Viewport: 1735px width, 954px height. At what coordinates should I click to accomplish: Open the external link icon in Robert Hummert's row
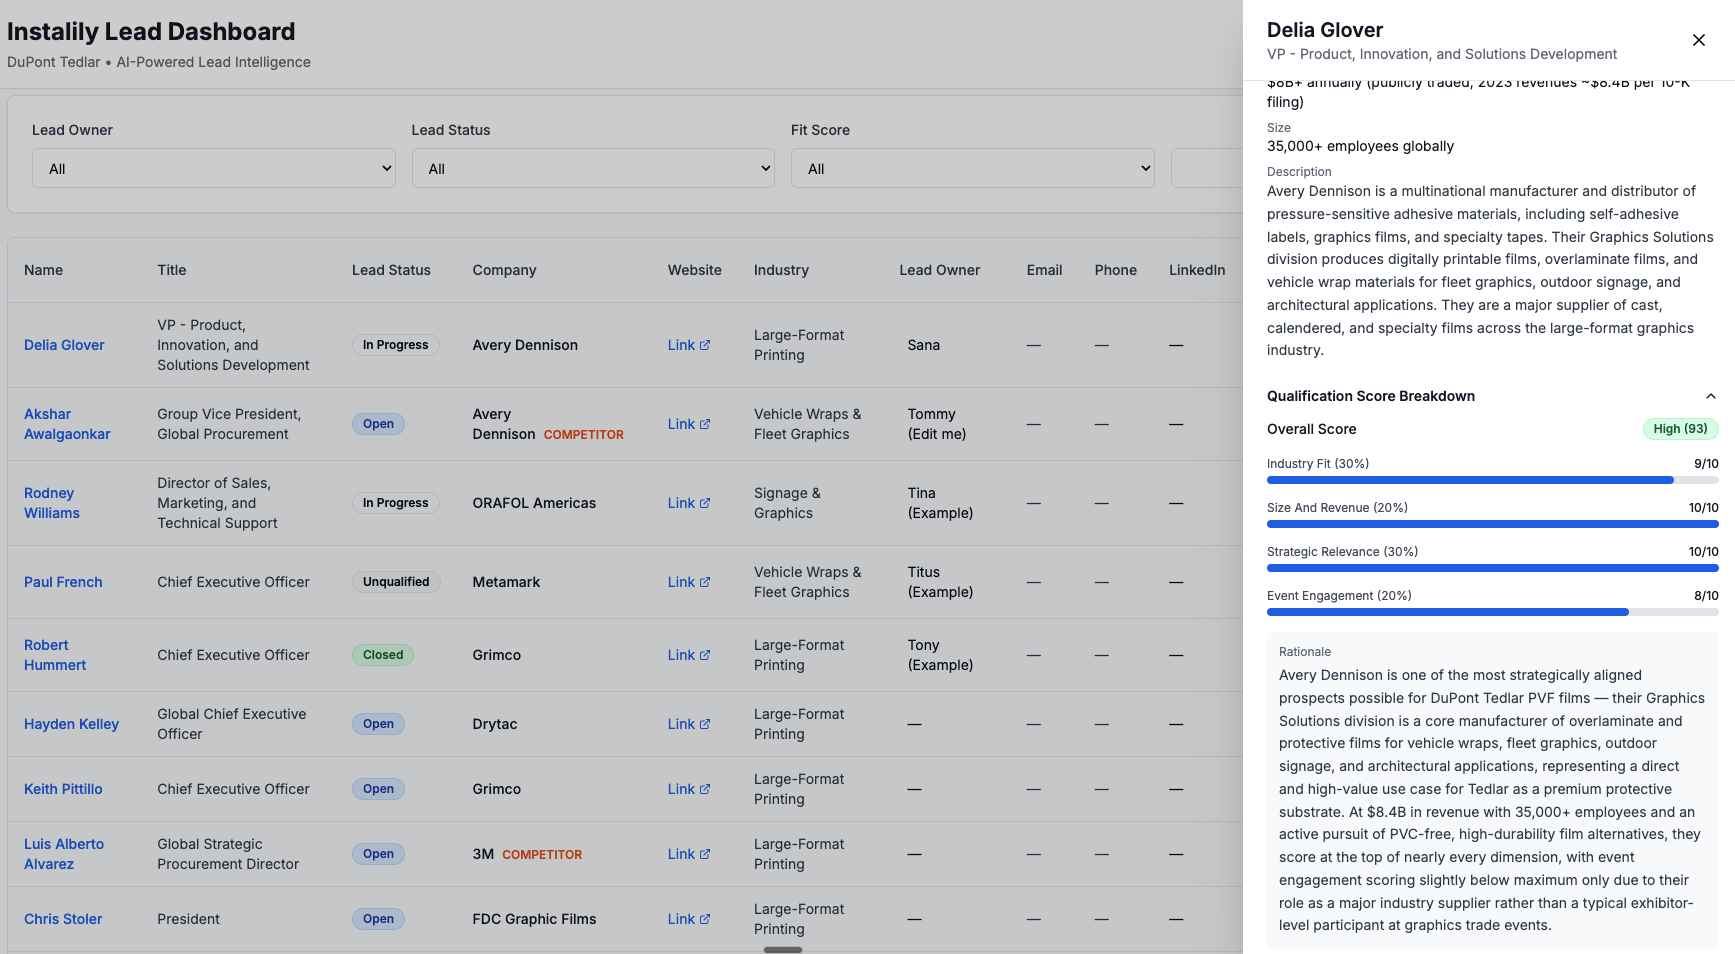(704, 654)
